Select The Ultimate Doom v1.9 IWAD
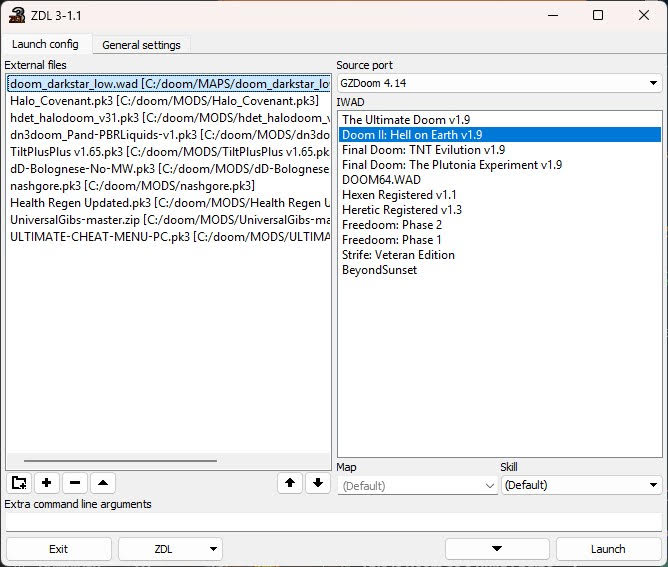Viewport: 668px width, 567px height. [500, 120]
